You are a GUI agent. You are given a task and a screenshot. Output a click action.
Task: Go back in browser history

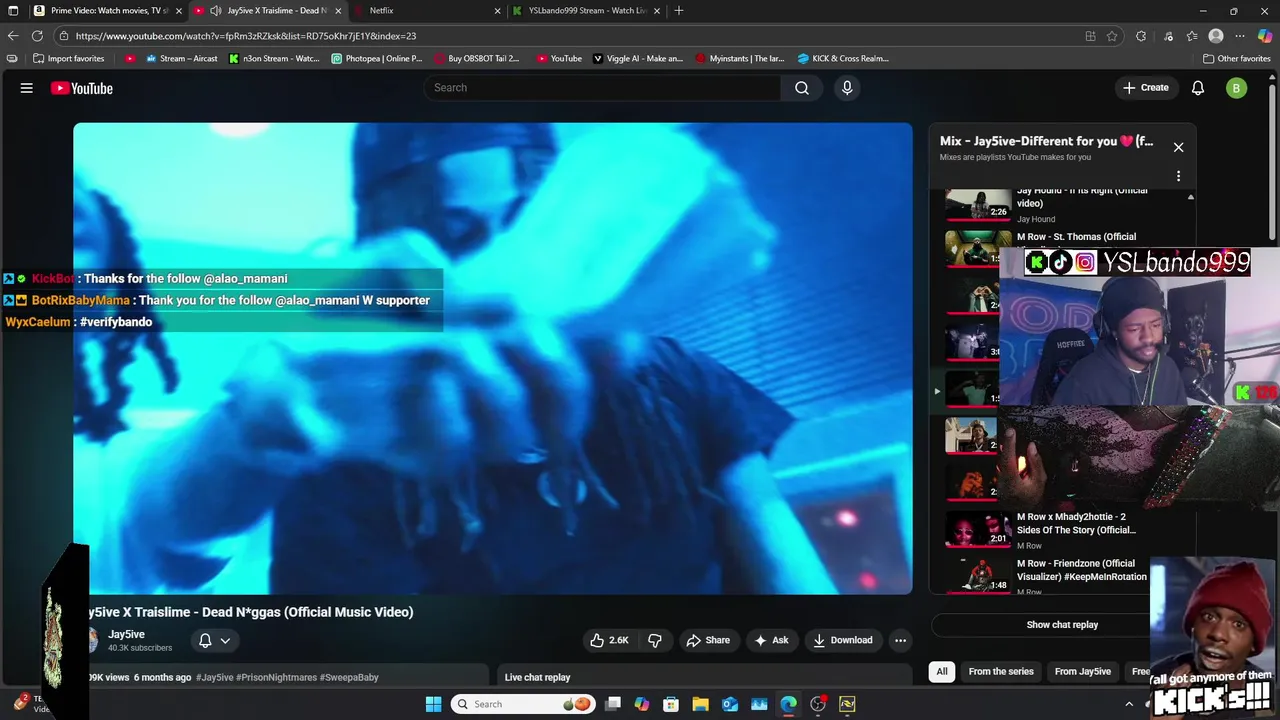tap(13, 36)
